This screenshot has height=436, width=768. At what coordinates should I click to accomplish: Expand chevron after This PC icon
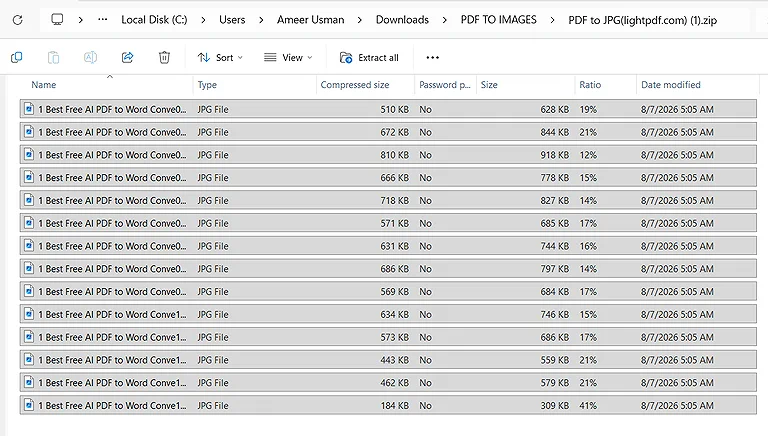[x=80, y=20]
